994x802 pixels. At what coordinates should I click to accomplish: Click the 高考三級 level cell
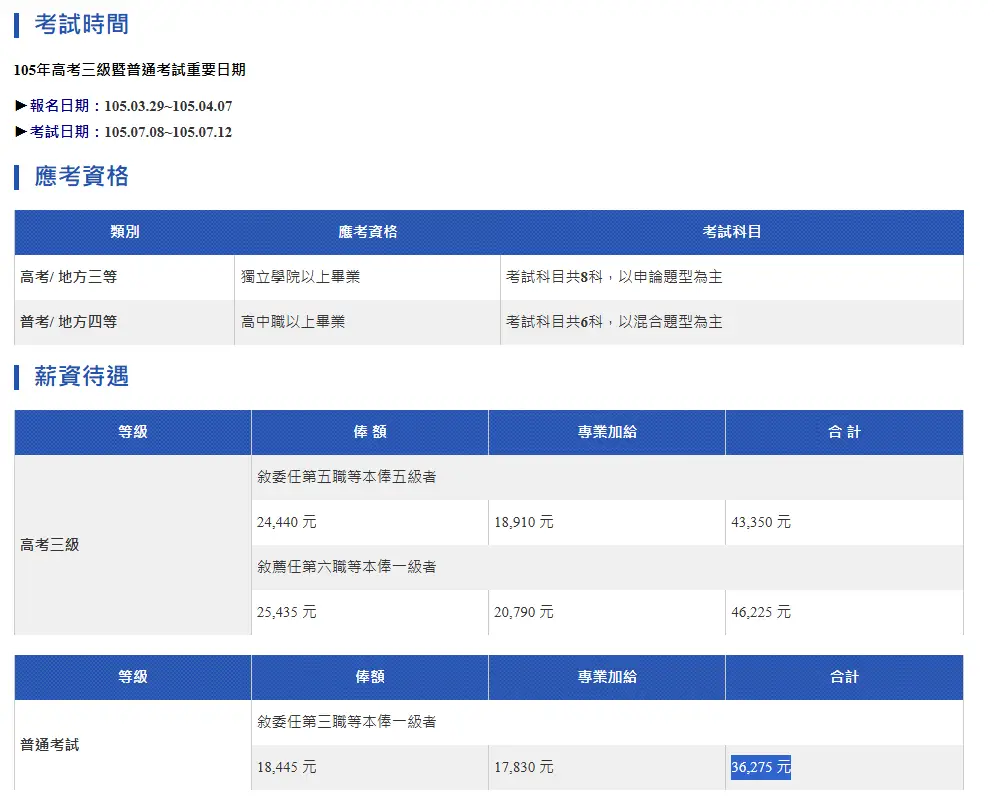tap(50, 545)
